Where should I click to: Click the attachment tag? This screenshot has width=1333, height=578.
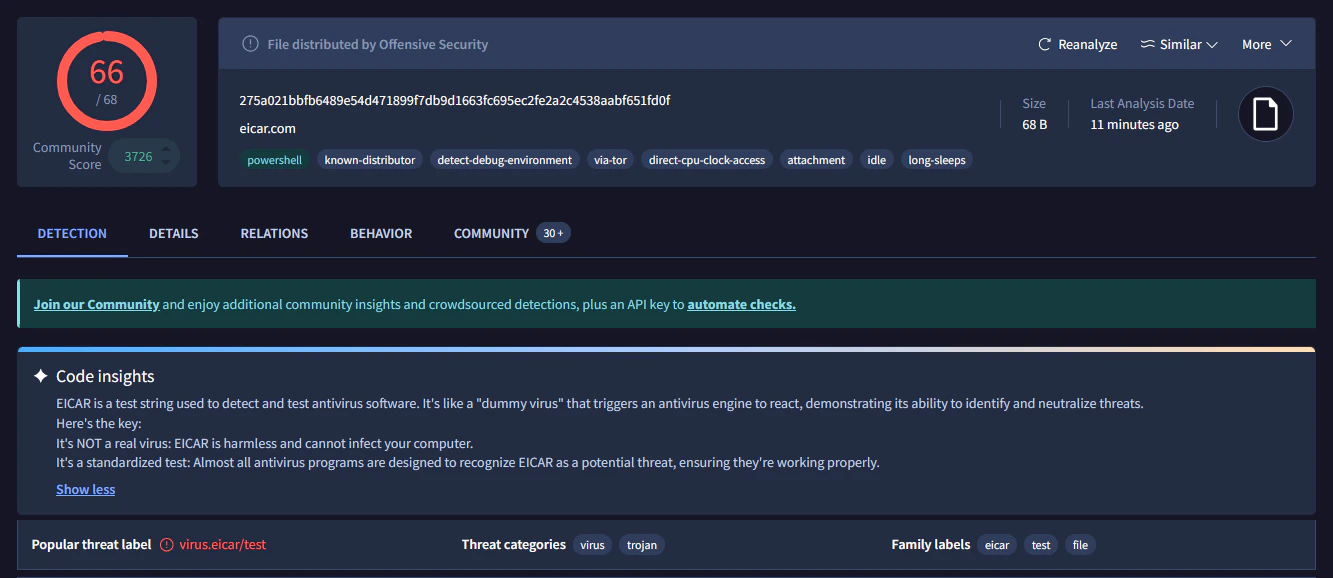coord(816,160)
